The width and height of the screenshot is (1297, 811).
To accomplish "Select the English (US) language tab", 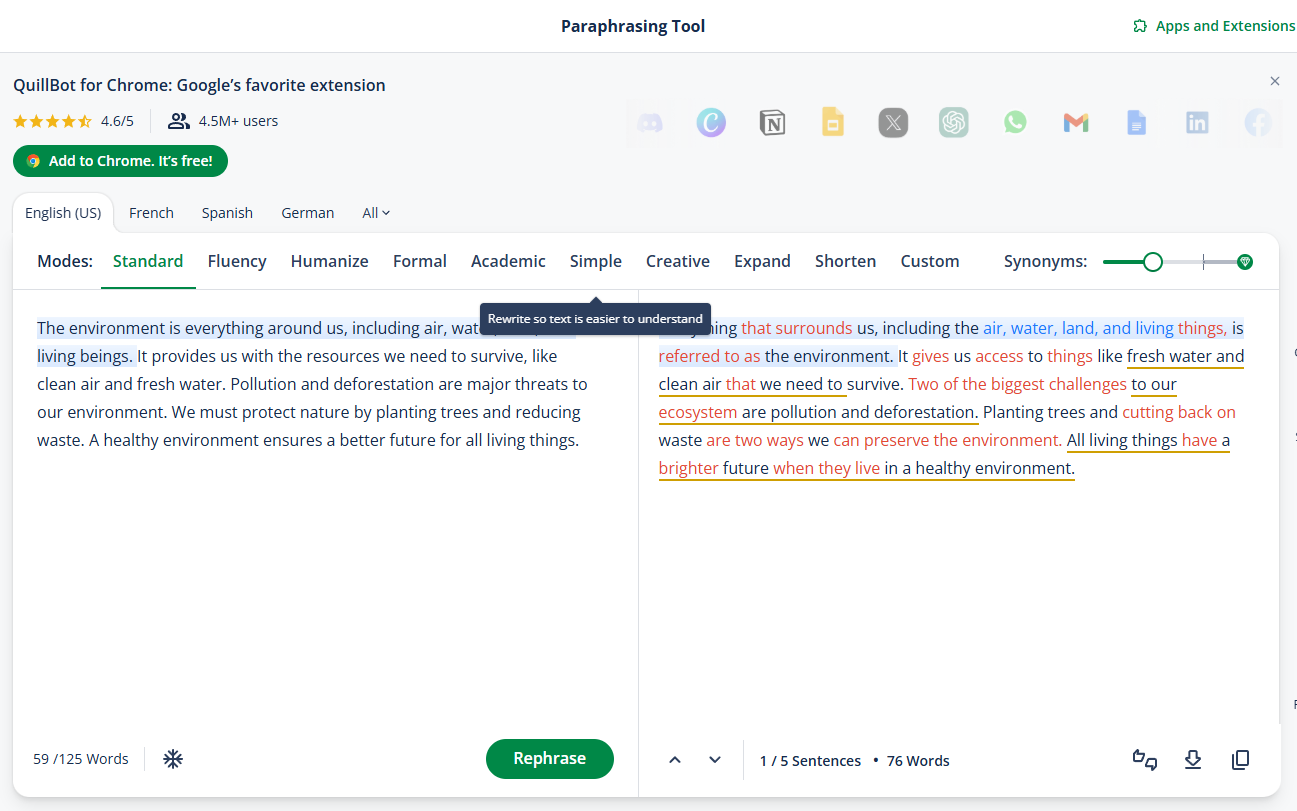I will (x=63, y=213).
